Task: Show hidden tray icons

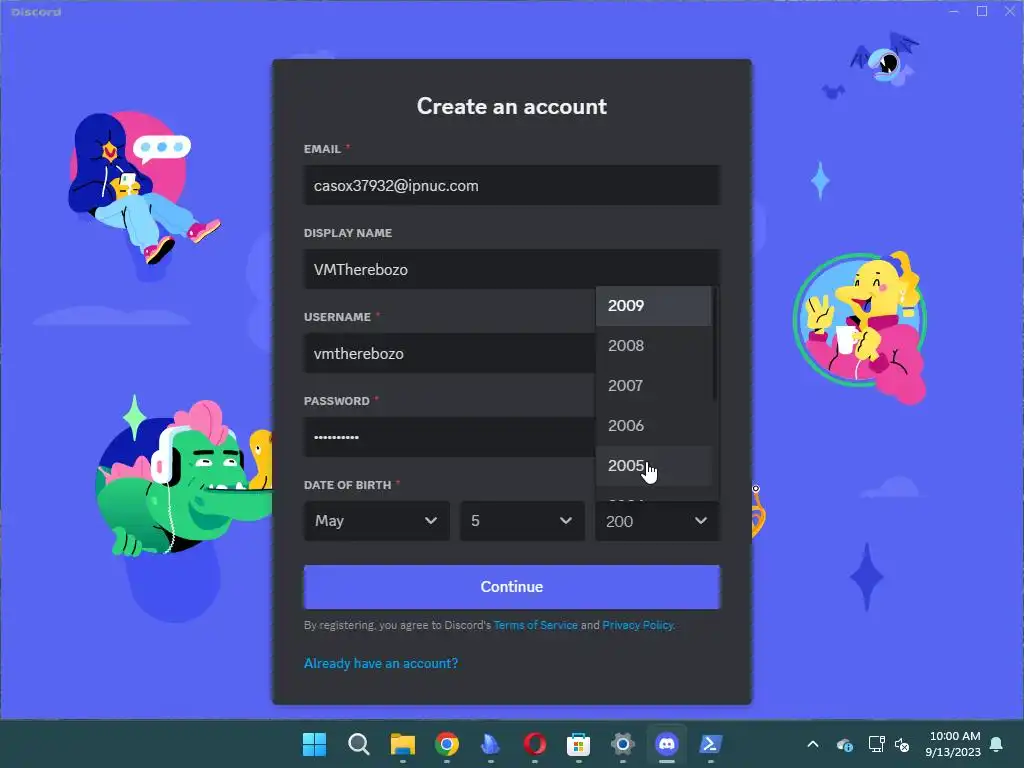Action: pos(813,744)
